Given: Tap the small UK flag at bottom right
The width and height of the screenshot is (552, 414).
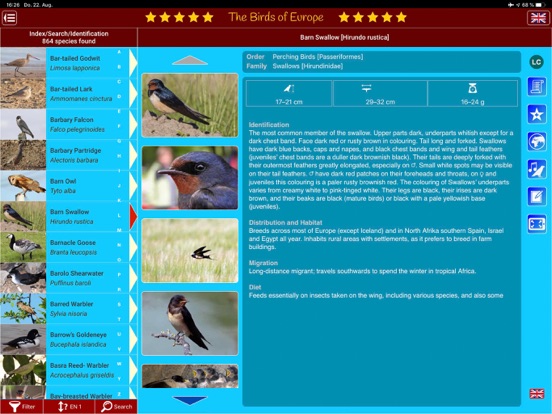Looking at the screenshot, I should click(537, 394).
